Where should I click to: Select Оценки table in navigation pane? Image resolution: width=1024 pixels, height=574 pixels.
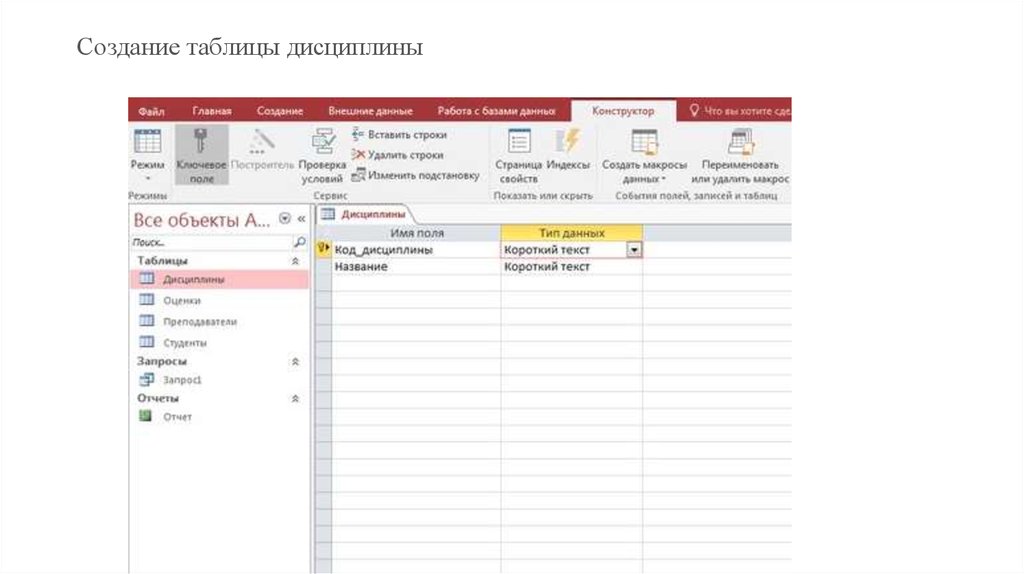[219, 300]
